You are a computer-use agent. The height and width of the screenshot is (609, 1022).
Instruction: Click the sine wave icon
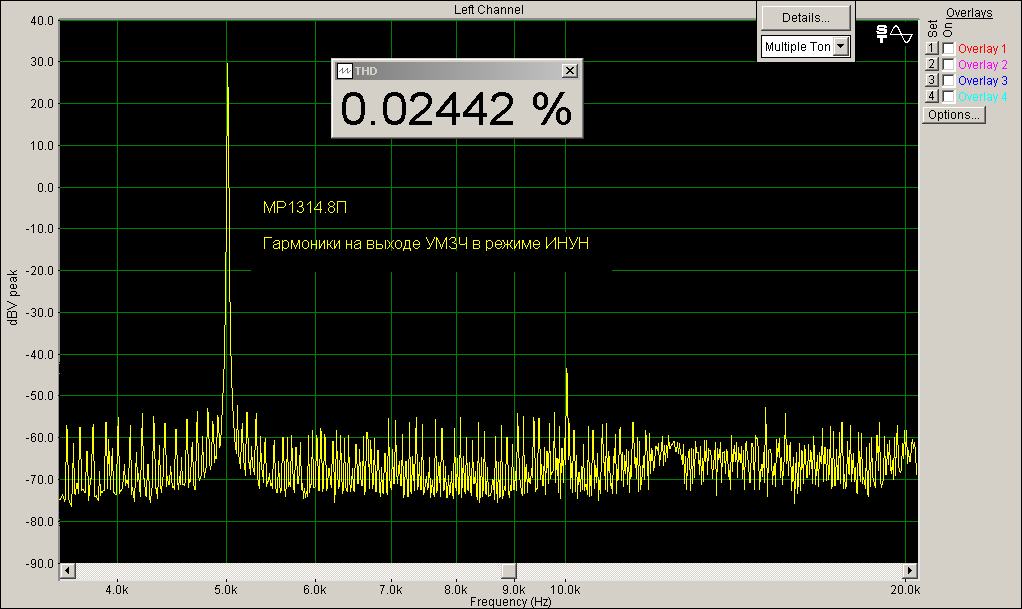click(x=902, y=33)
